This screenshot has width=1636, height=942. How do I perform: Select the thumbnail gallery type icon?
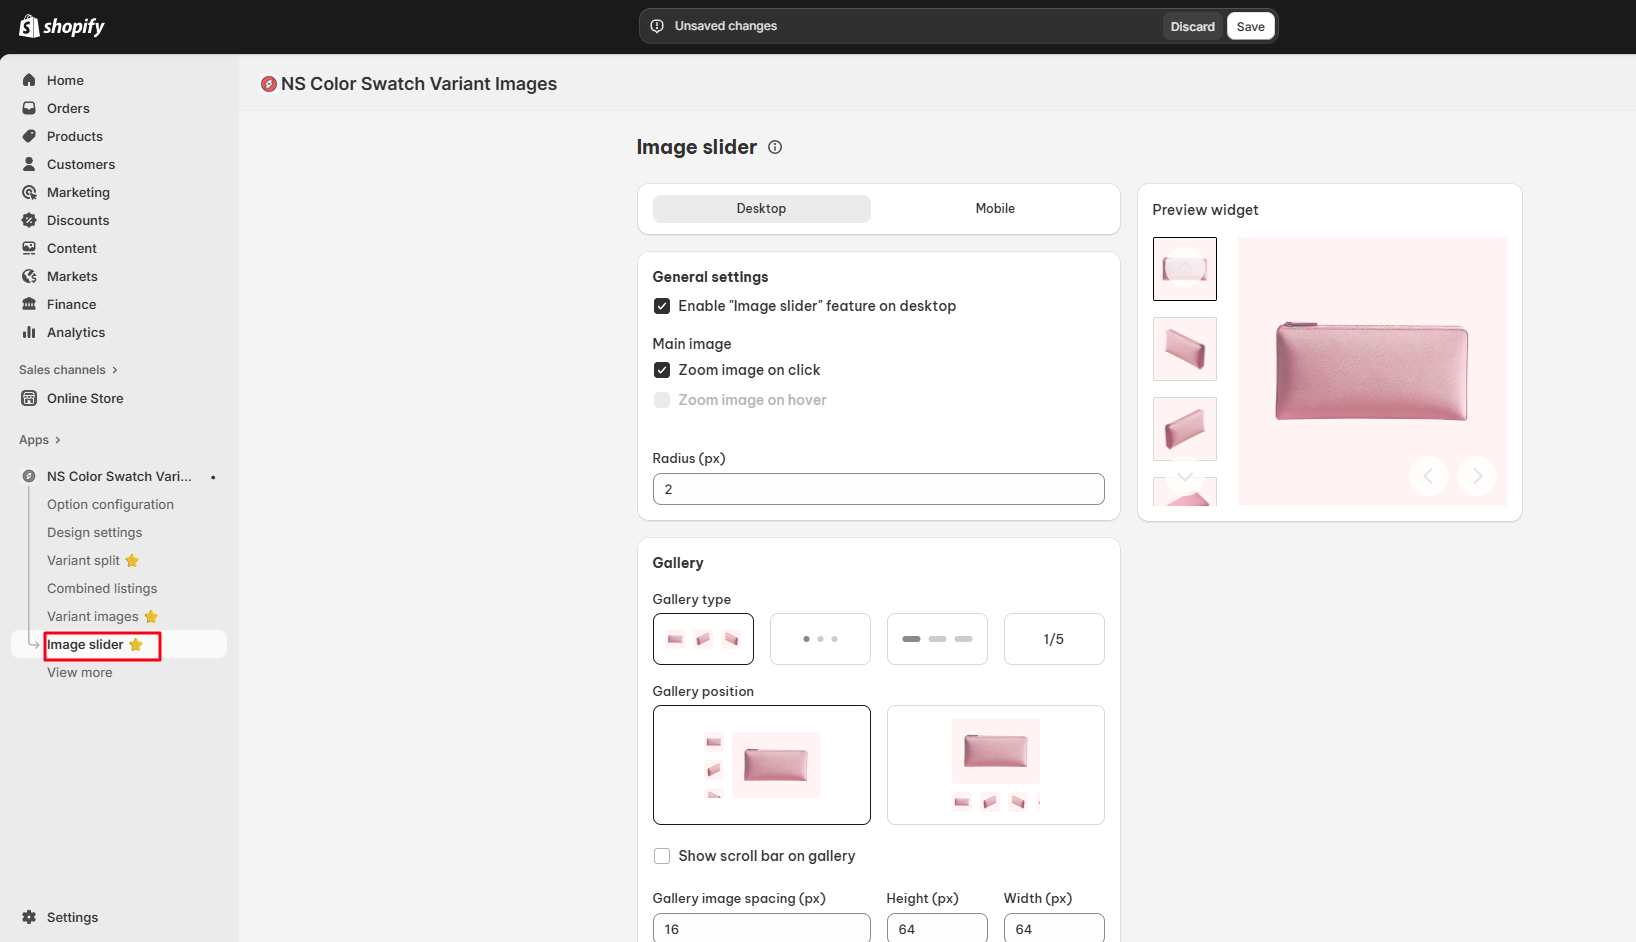703,639
